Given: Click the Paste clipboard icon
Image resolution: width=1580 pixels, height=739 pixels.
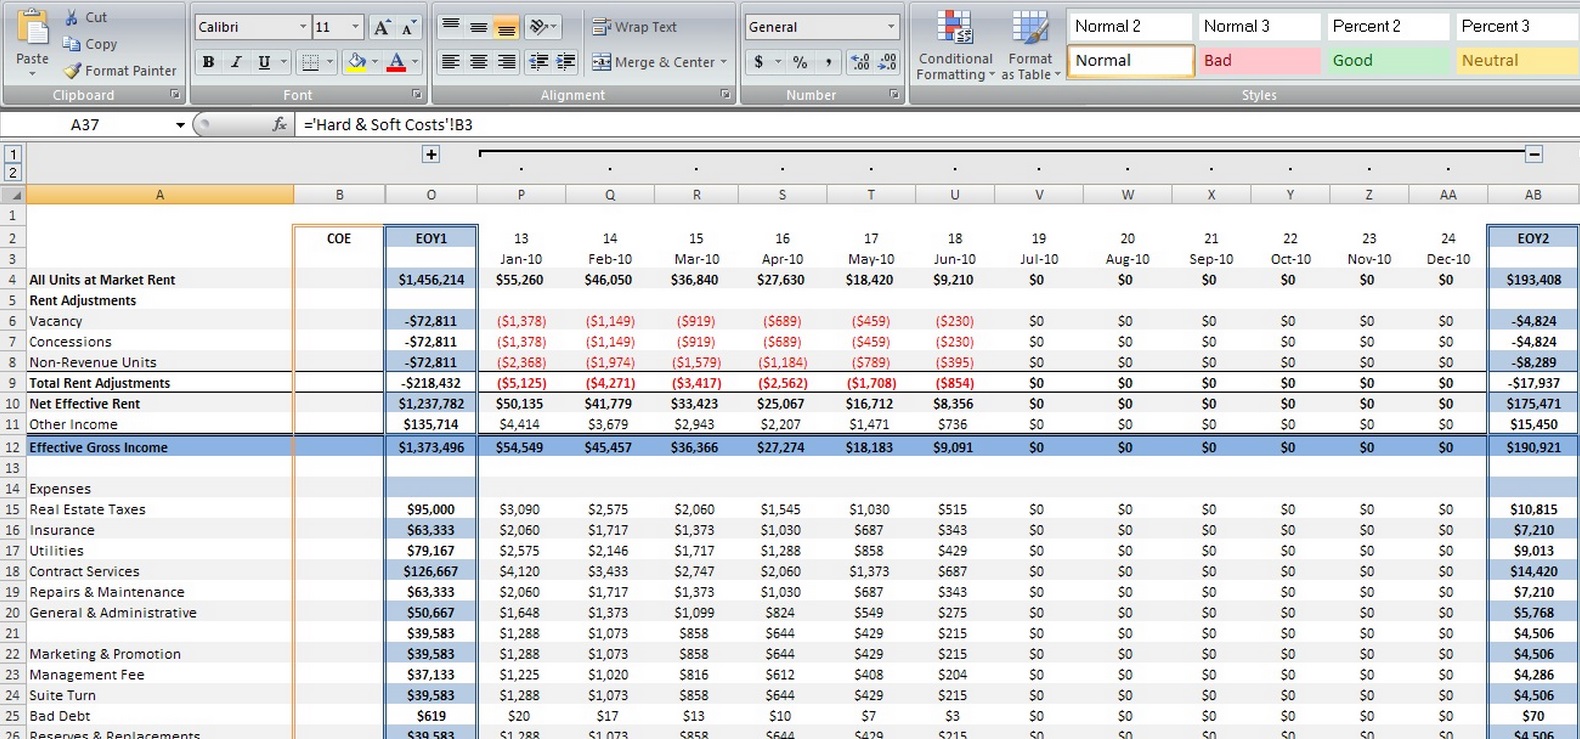Looking at the screenshot, I should point(32,30).
